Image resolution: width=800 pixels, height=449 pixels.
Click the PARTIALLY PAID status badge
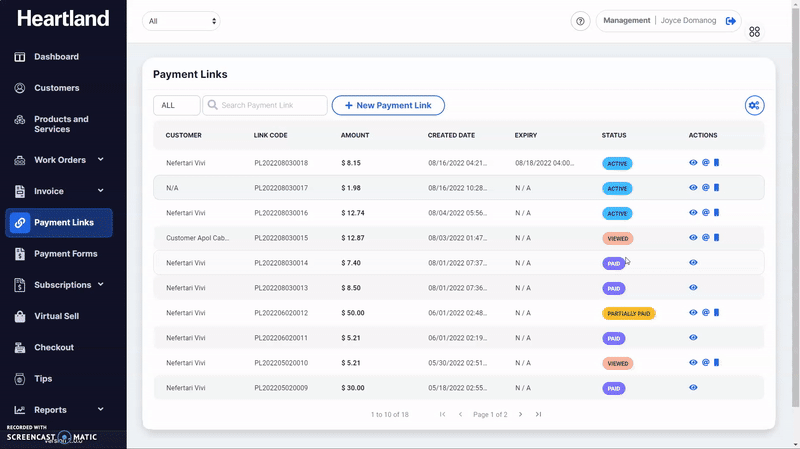pyautogui.click(x=629, y=313)
